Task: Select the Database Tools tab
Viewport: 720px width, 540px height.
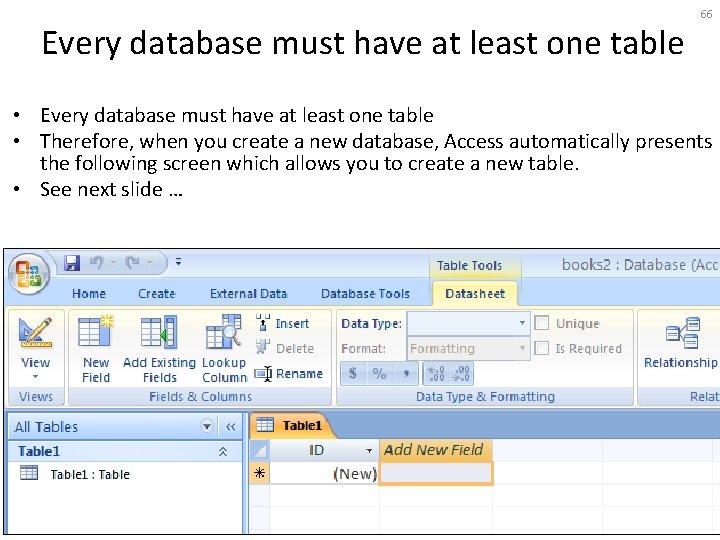Action: coord(365,294)
